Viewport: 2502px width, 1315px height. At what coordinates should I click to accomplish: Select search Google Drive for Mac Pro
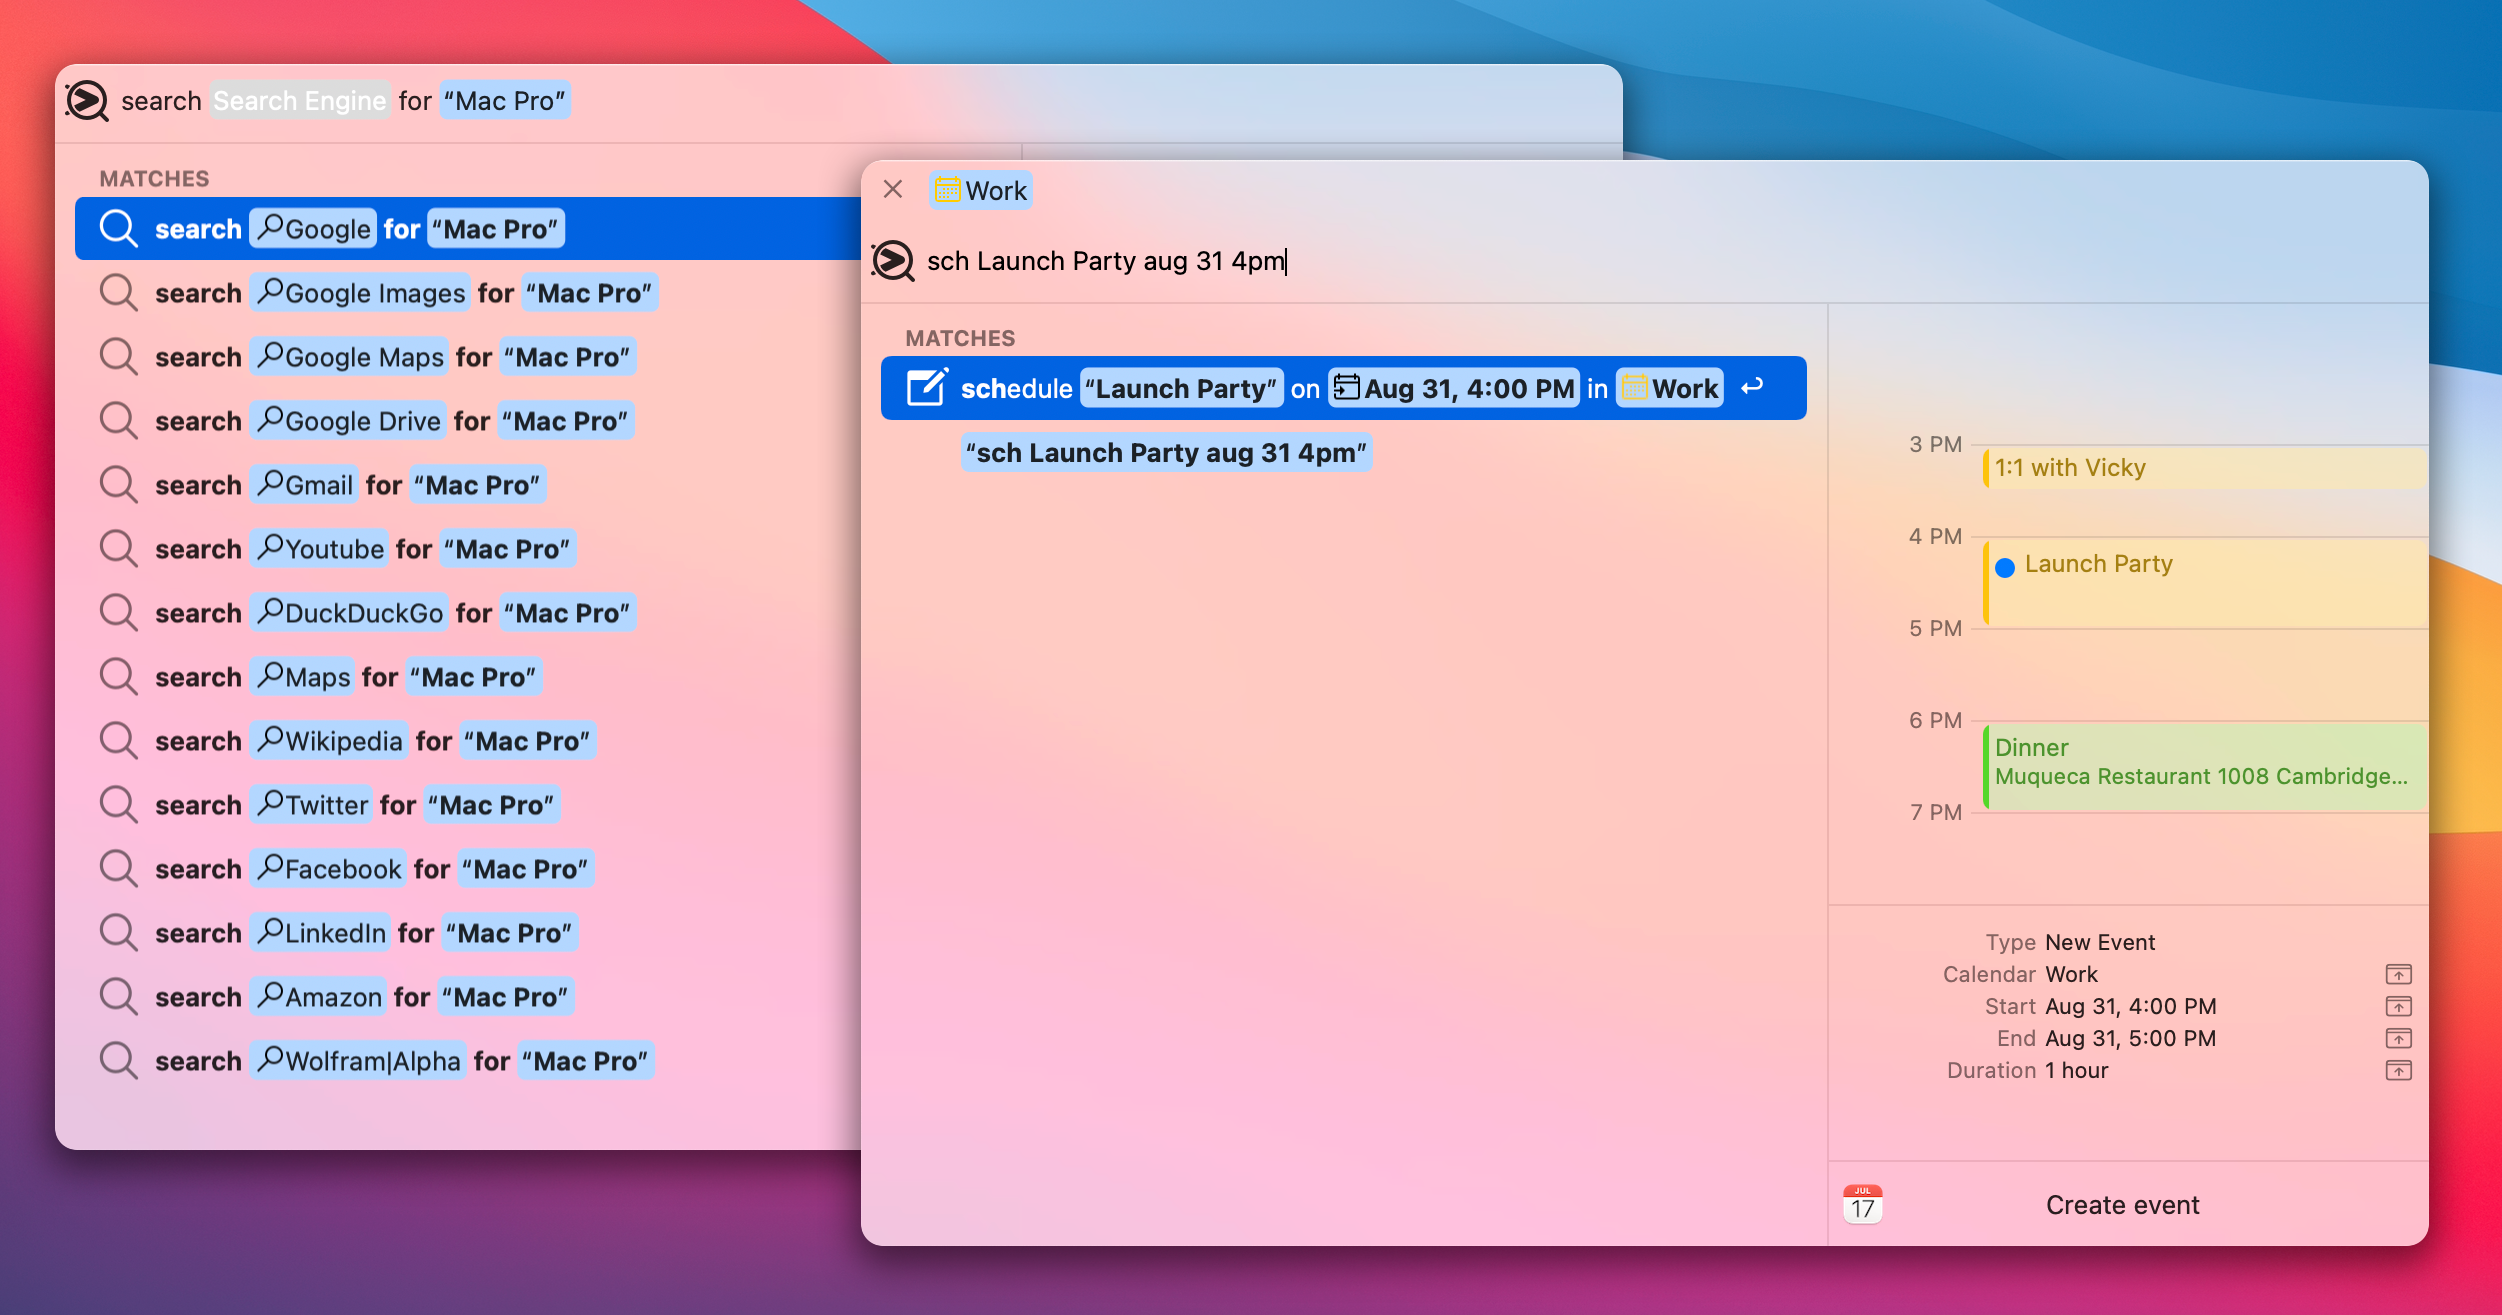click(x=468, y=420)
